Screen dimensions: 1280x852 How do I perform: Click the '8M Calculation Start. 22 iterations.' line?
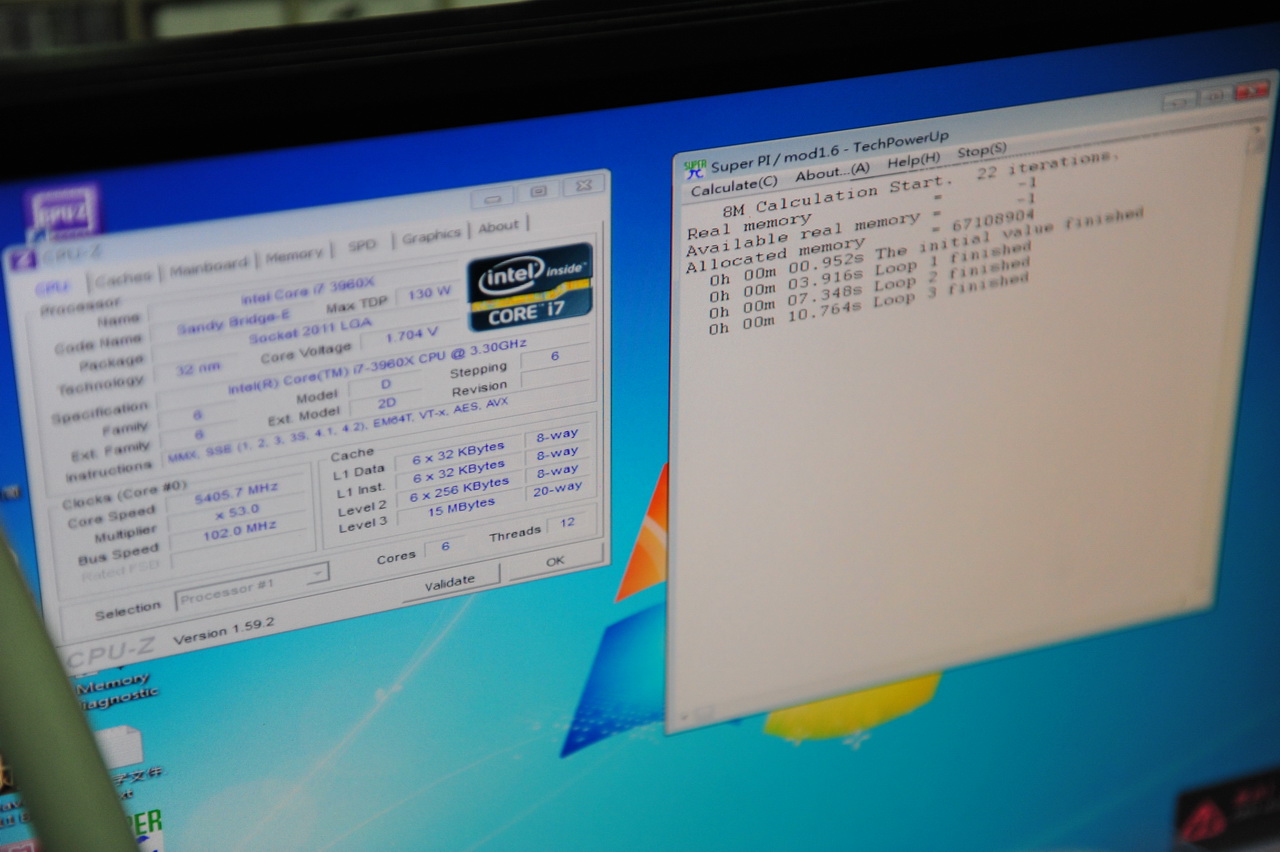[x=922, y=183]
